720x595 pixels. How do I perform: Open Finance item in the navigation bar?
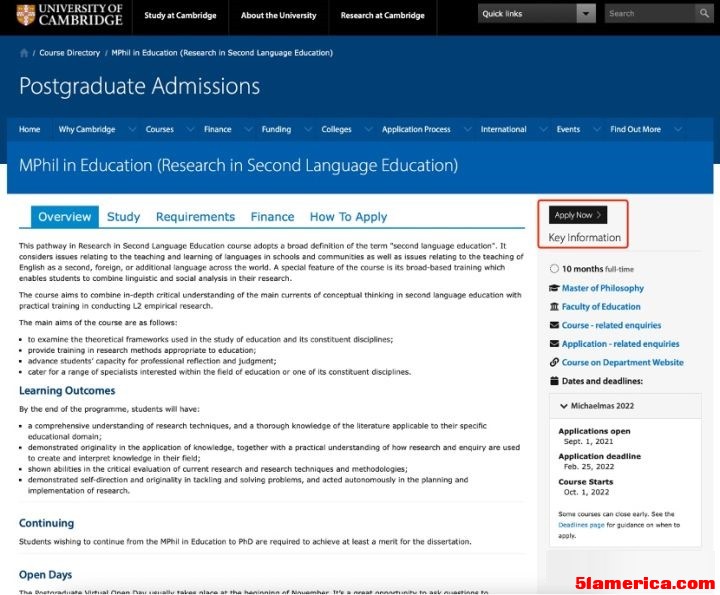click(x=218, y=129)
